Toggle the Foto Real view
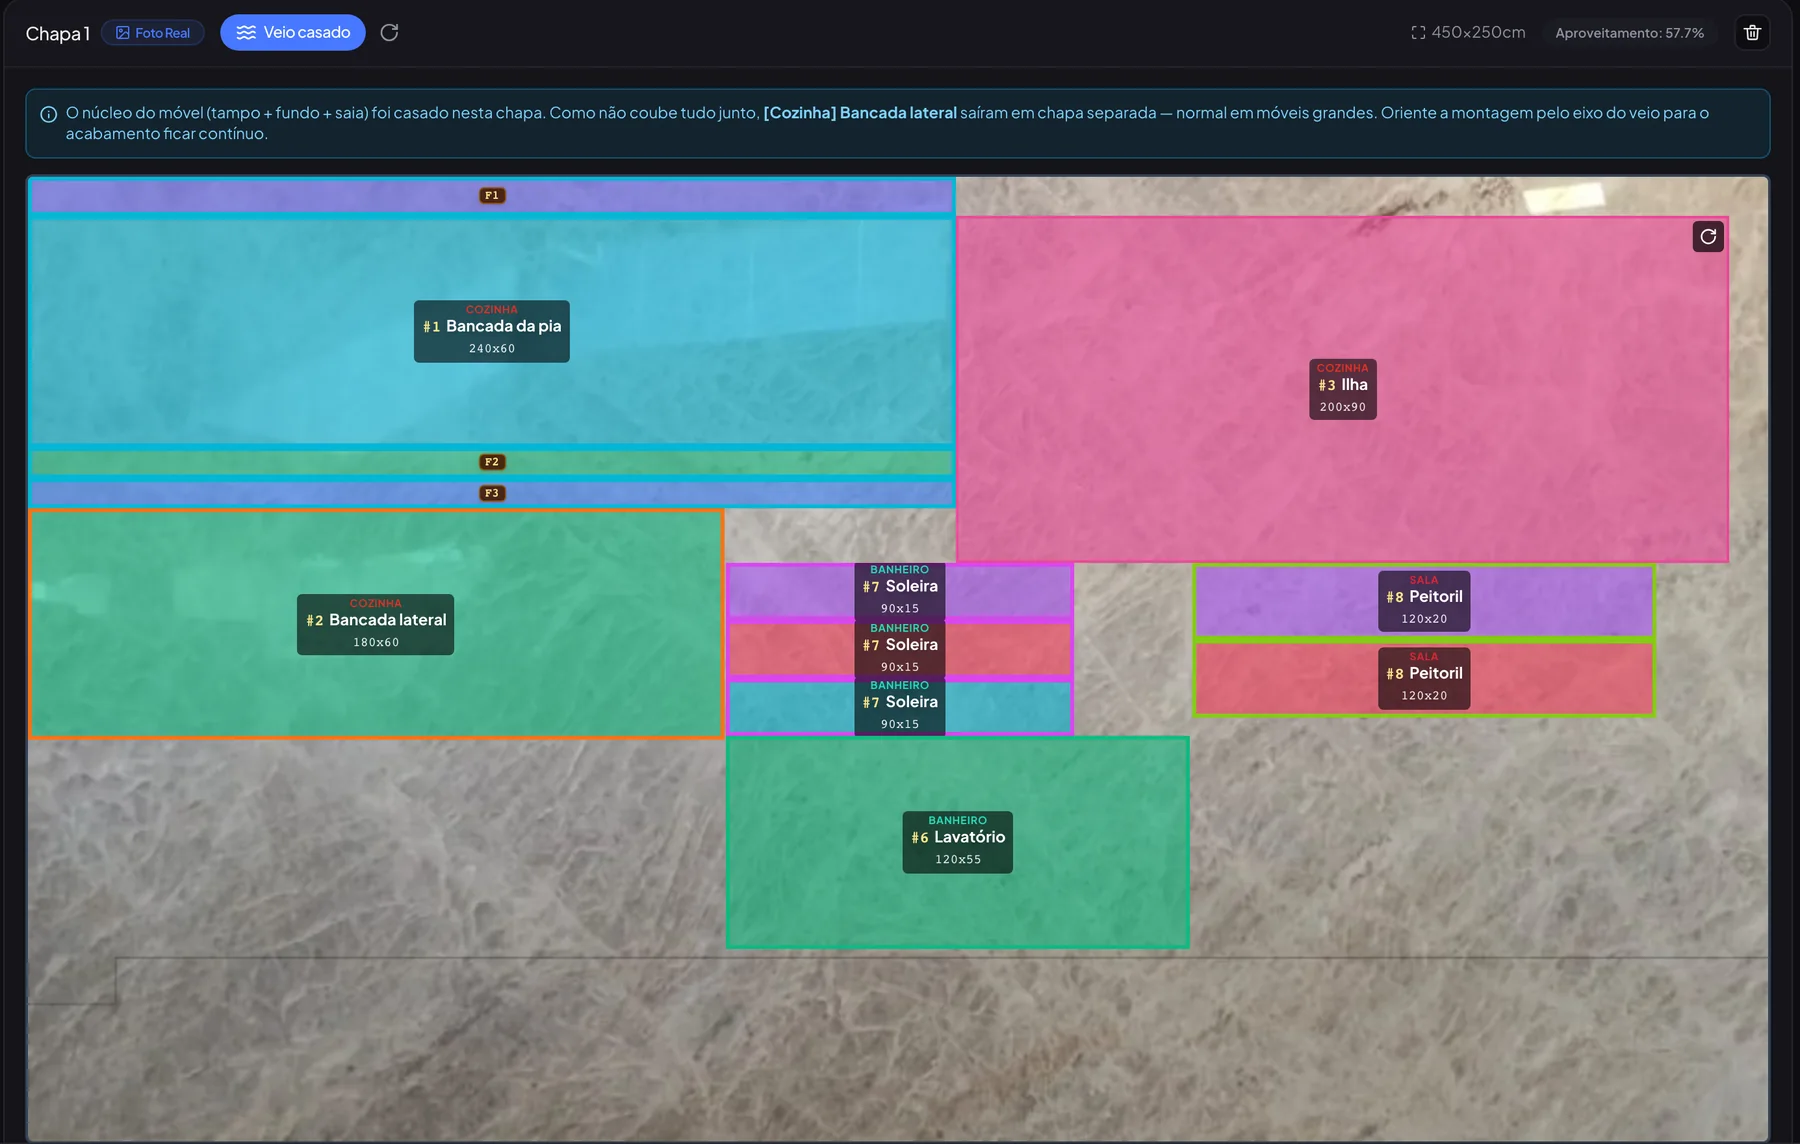Viewport: 1800px width, 1144px height. pyautogui.click(x=153, y=33)
